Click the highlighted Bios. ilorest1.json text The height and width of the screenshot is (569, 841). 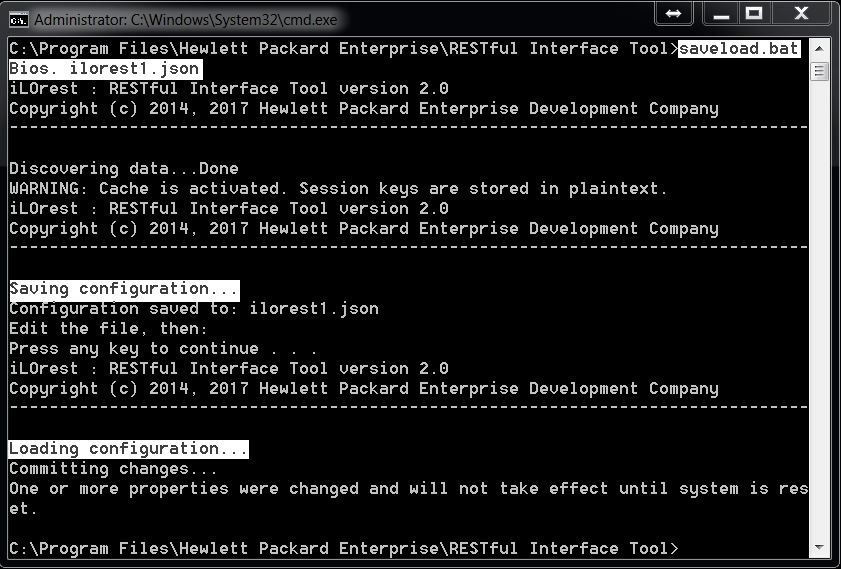click(105, 69)
